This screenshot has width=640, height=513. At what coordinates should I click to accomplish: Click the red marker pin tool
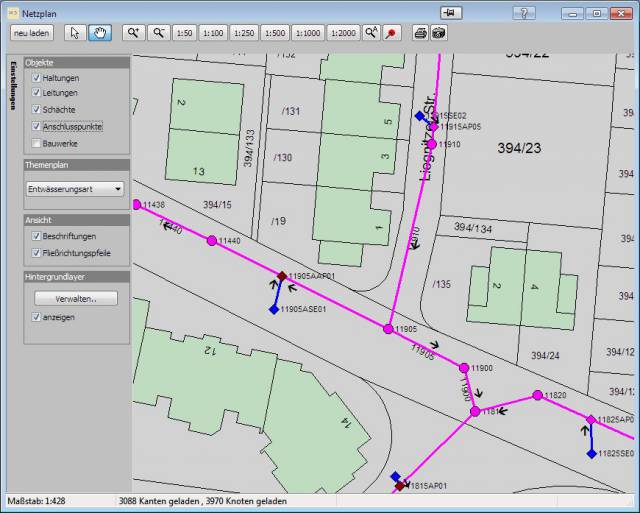pos(393,33)
